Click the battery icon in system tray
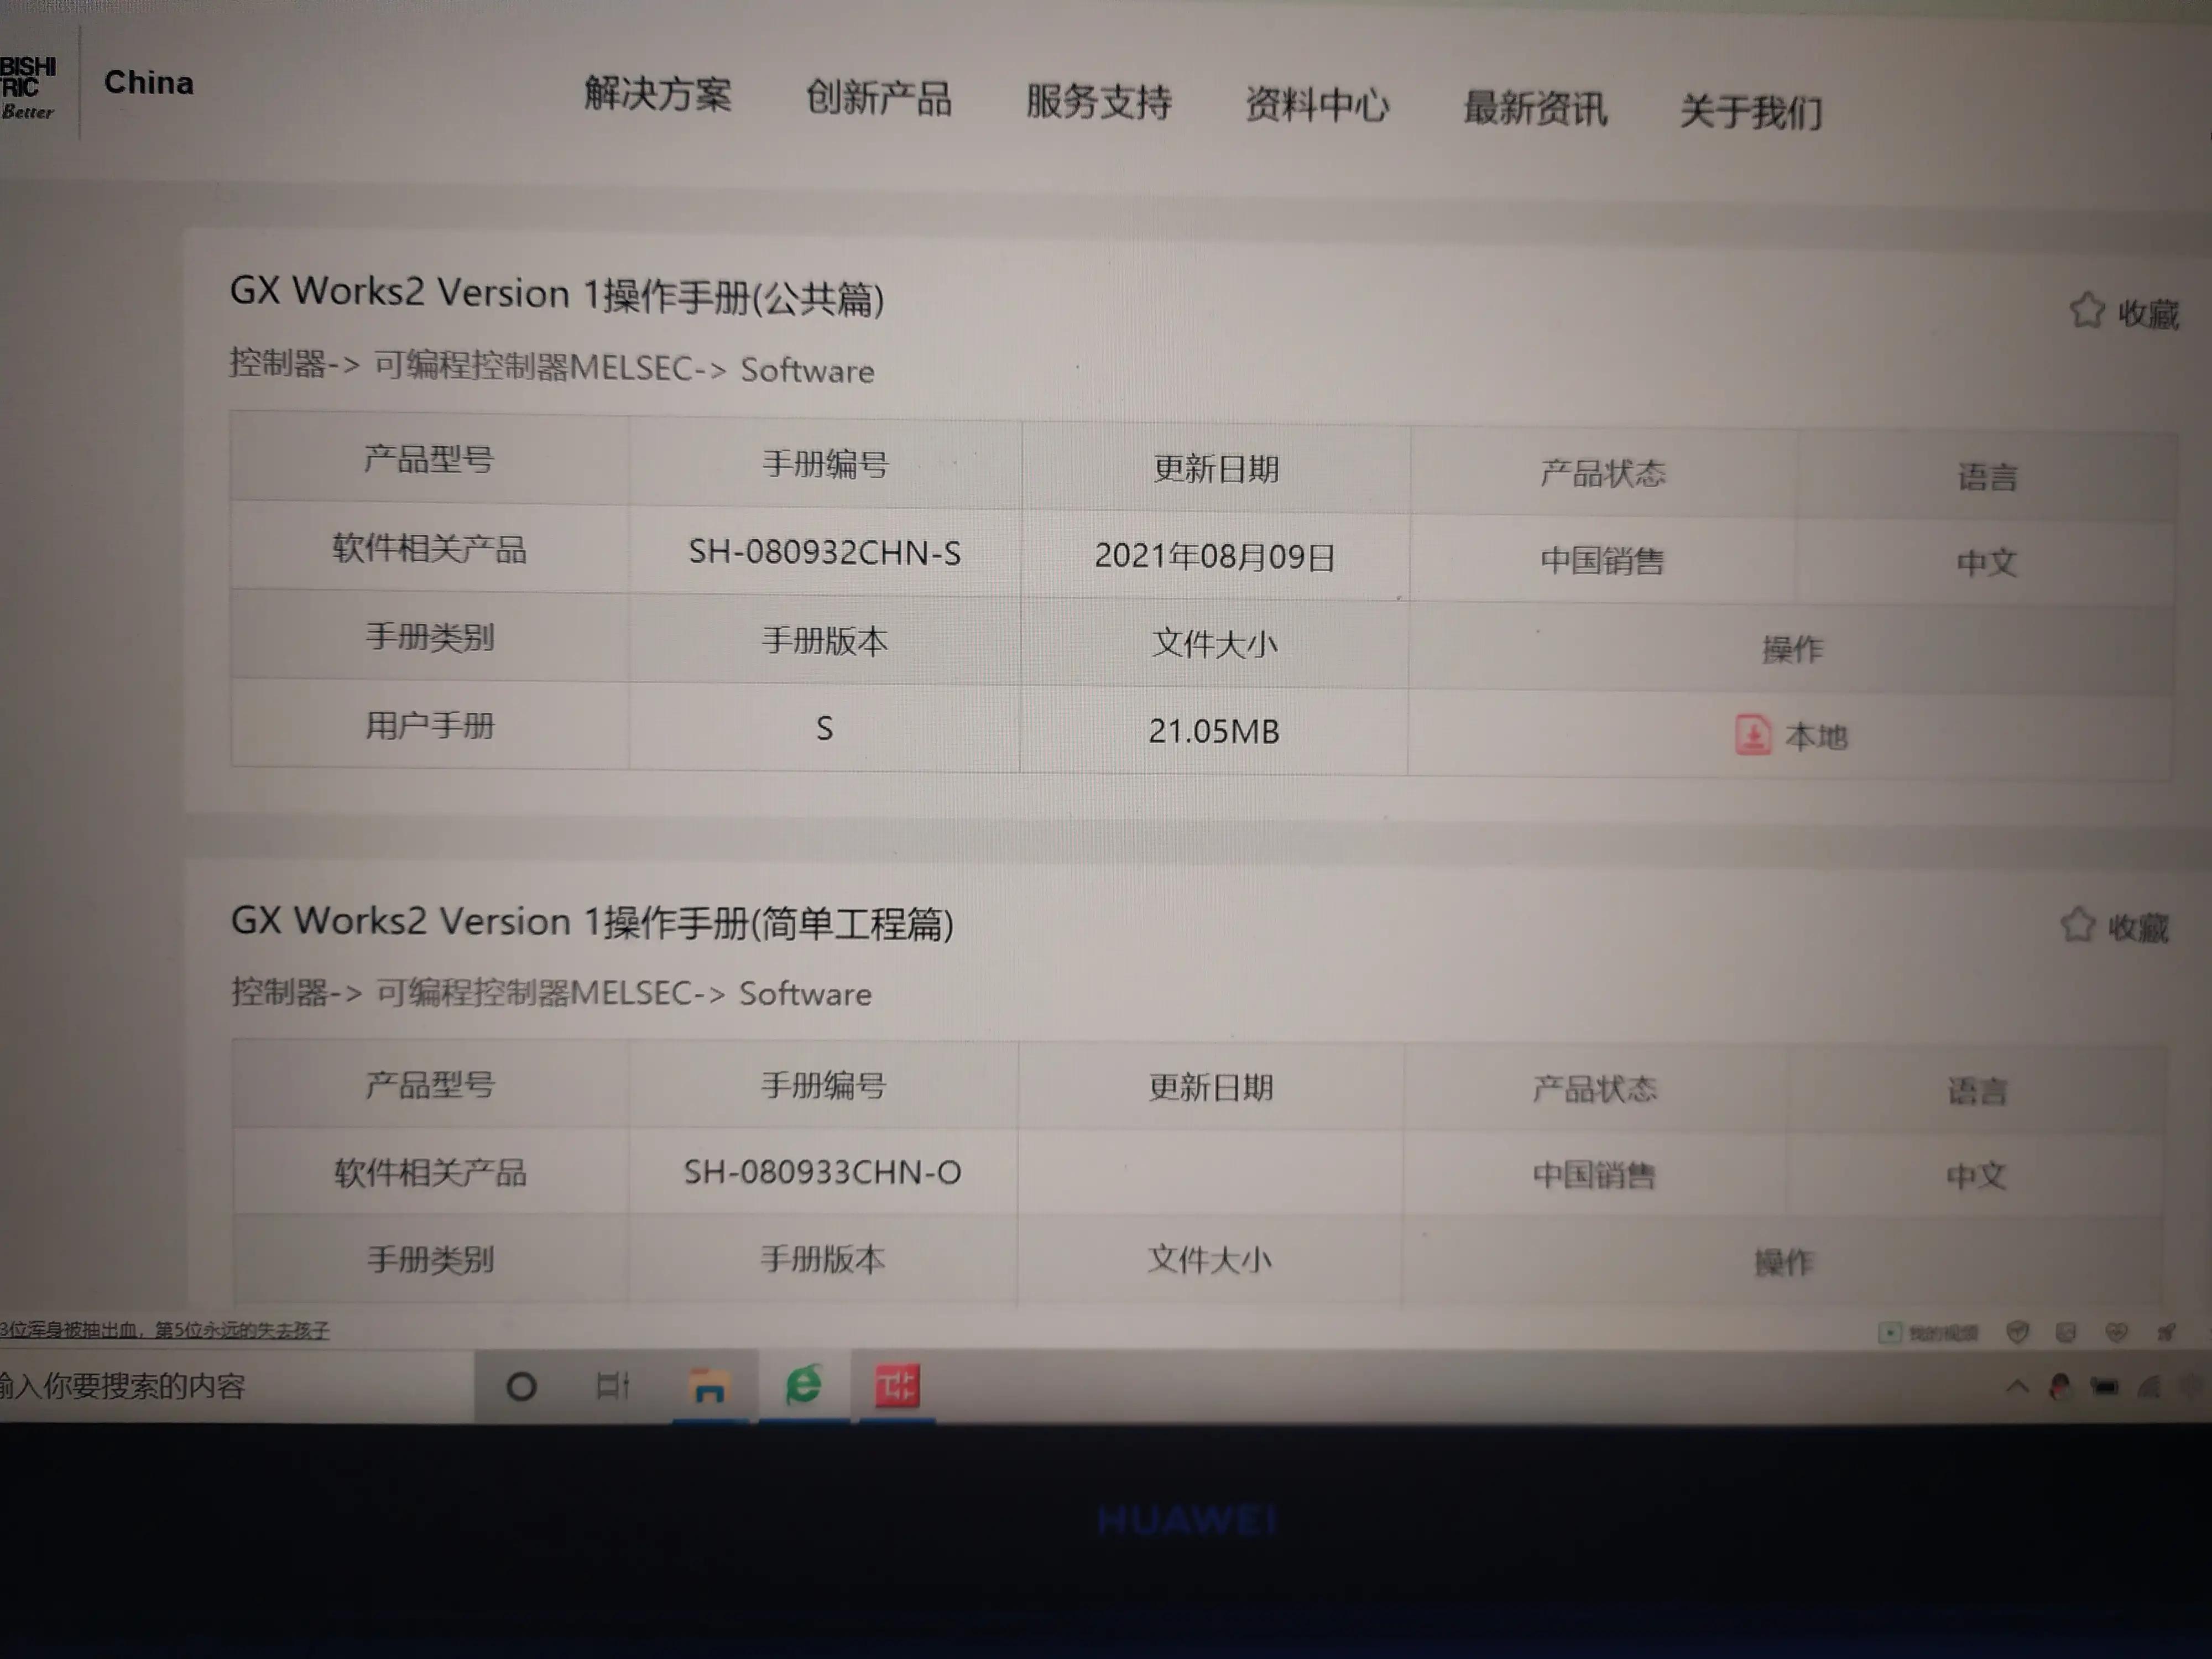This screenshot has width=2212, height=1659. (2104, 1387)
